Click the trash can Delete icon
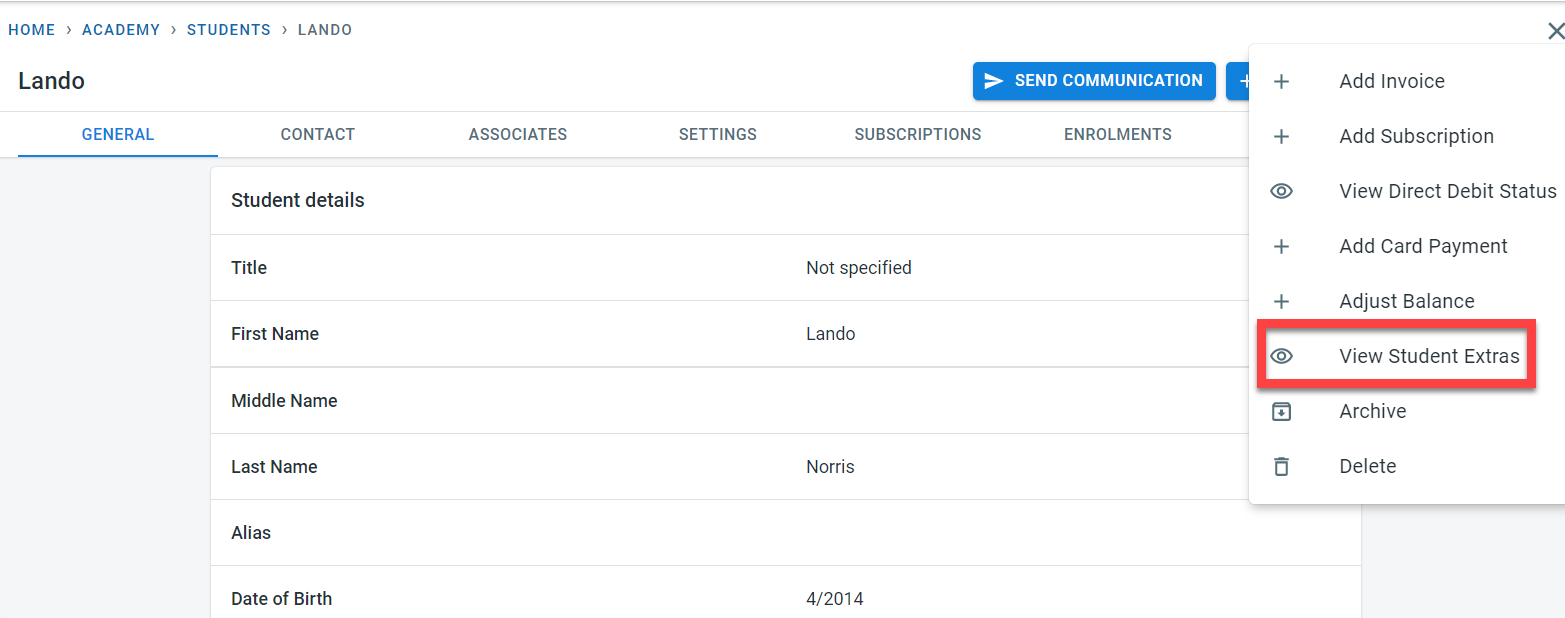The height and width of the screenshot is (618, 1565). [x=1281, y=467]
